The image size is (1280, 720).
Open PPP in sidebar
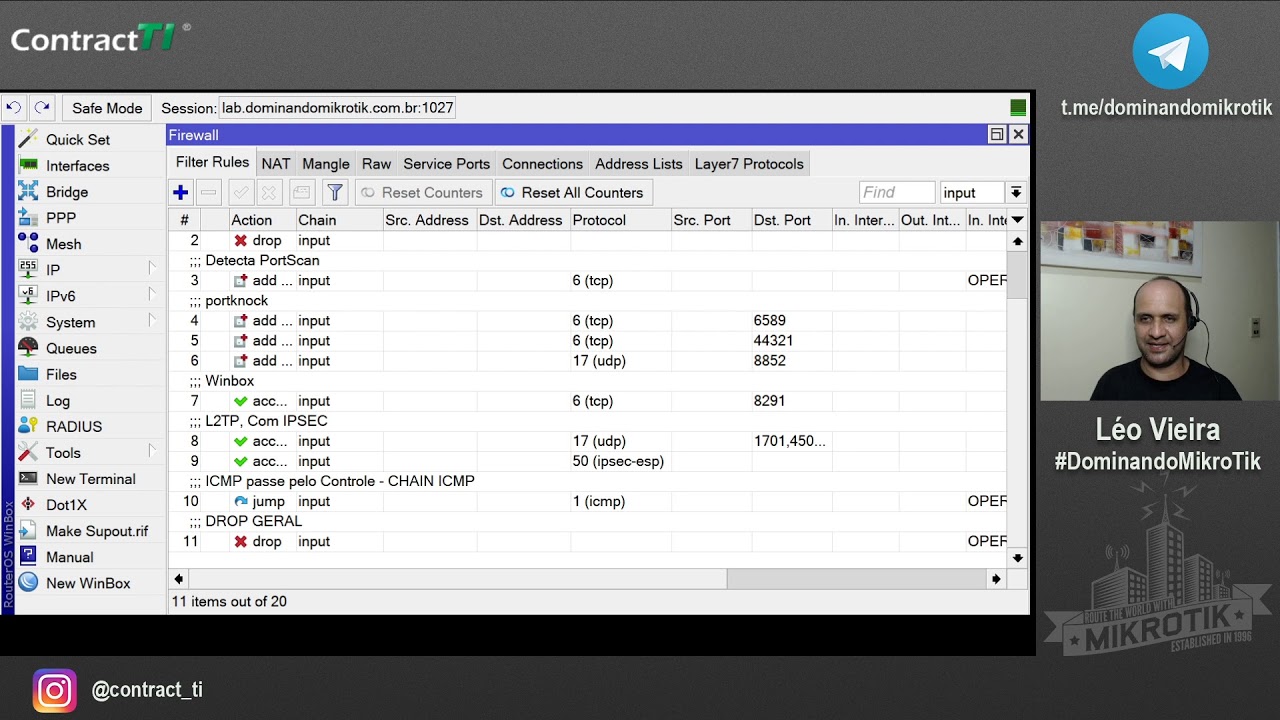tap(60, 218)
